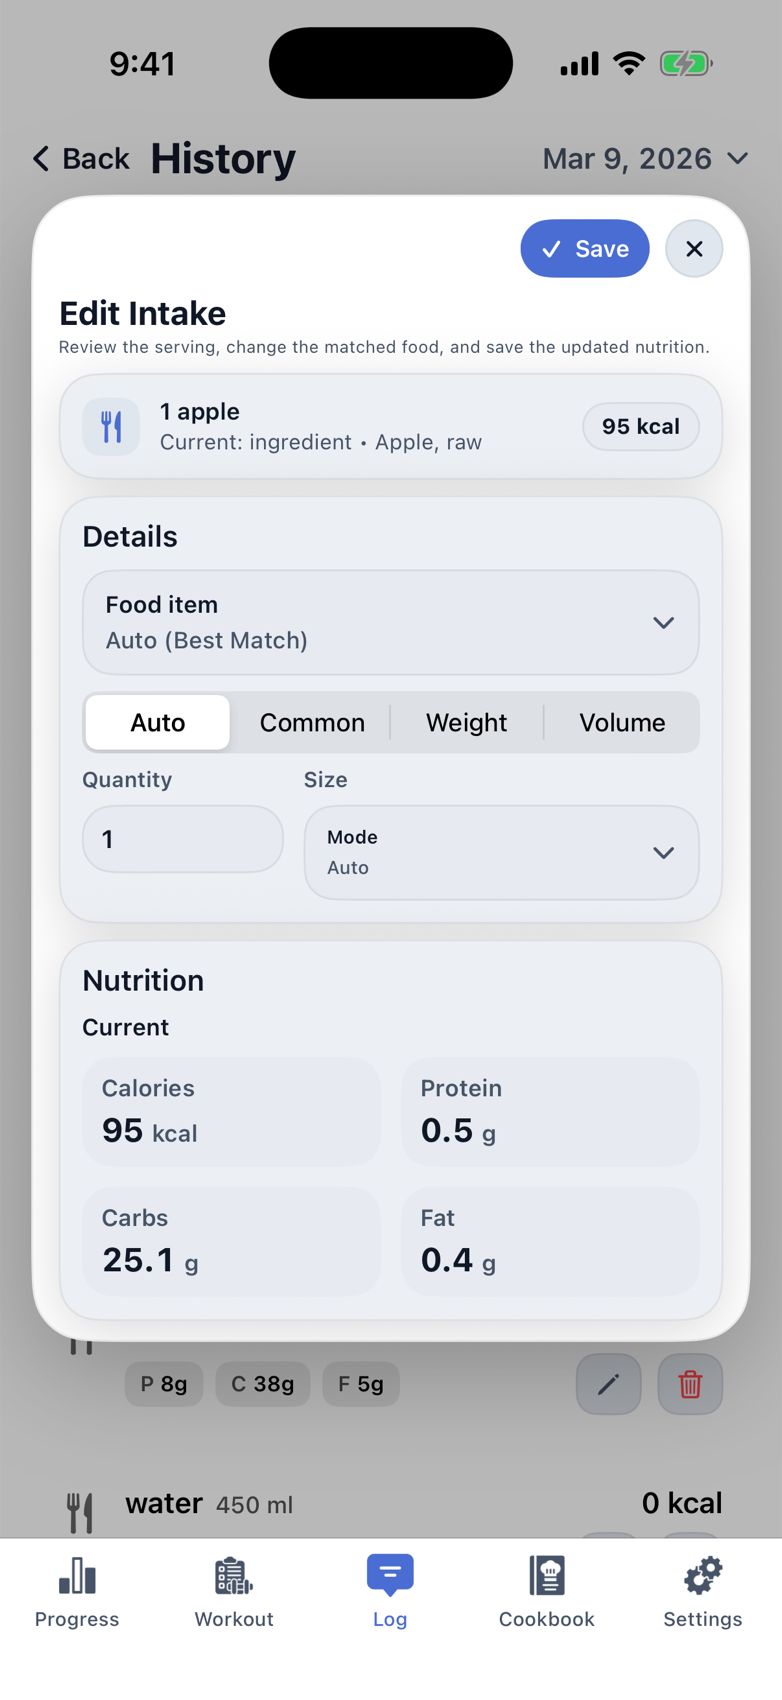782x1700 pixels.
Task: Select the Auto serving mode segment
Action: coord(158,722)
